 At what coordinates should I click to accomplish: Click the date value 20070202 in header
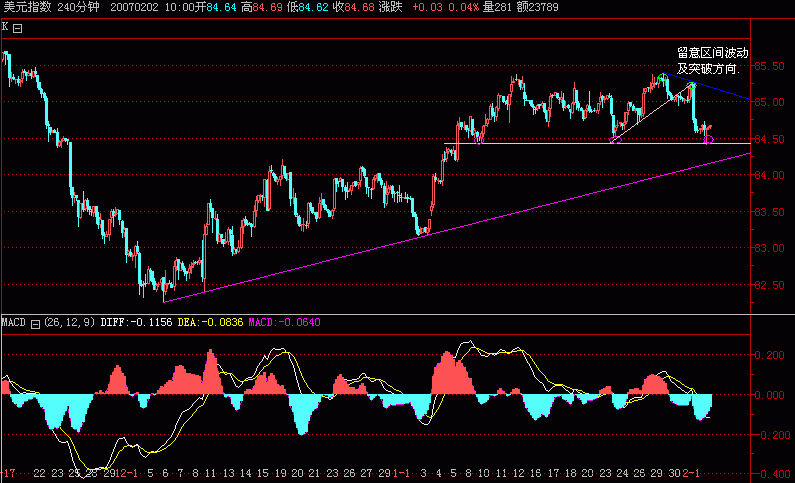[134, 7]
